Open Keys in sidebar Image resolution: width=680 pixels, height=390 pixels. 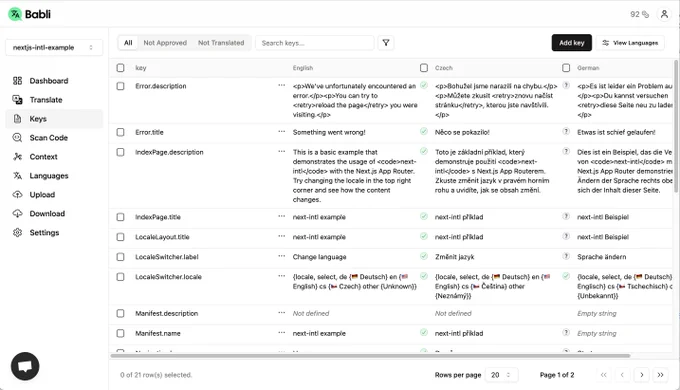(x=54, y=119)
